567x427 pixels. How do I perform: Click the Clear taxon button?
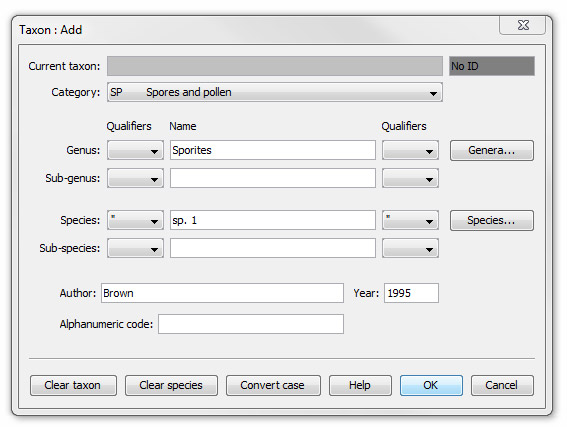point(73,385)
